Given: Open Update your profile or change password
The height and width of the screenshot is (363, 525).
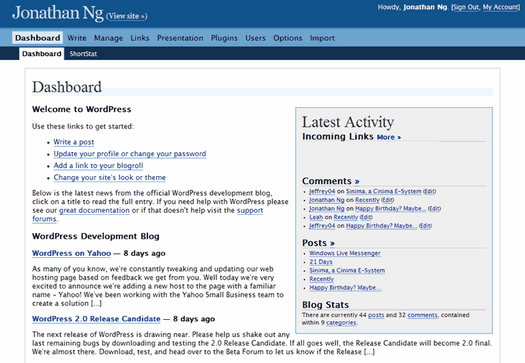Looking at the screenshot, I should point(130,154).
